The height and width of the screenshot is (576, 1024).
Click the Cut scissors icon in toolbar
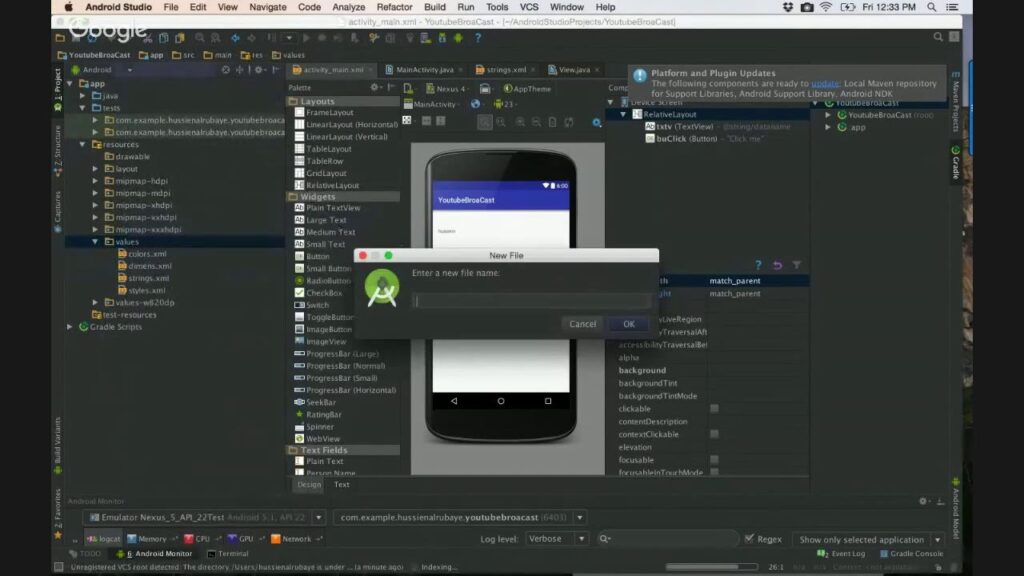pyautogui.click(x=148, y=39)
